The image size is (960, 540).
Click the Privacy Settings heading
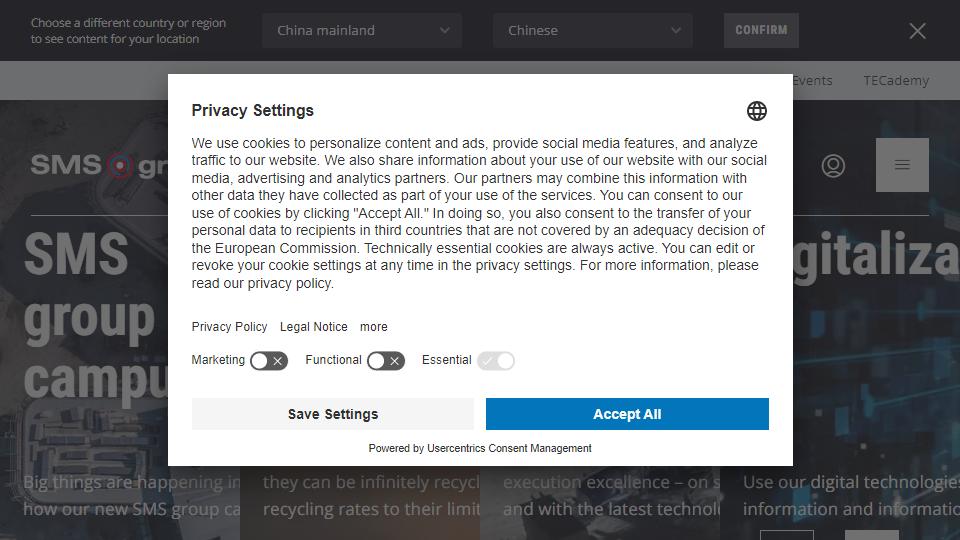[x=252, y=110]
